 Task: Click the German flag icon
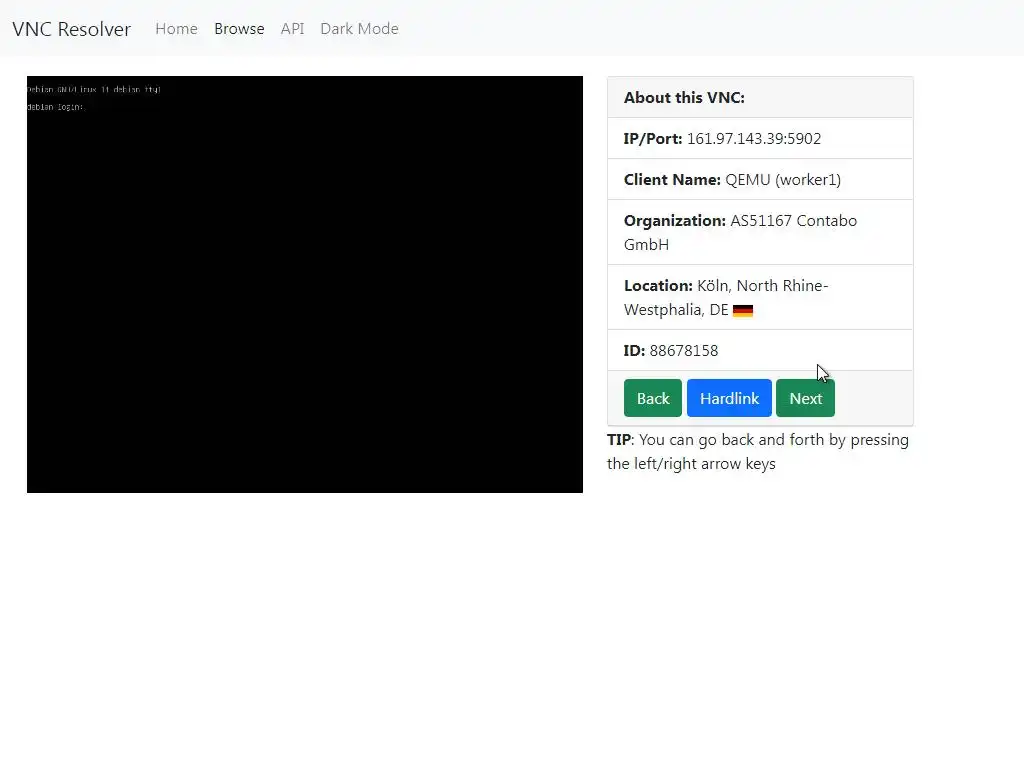pos(743,310)
